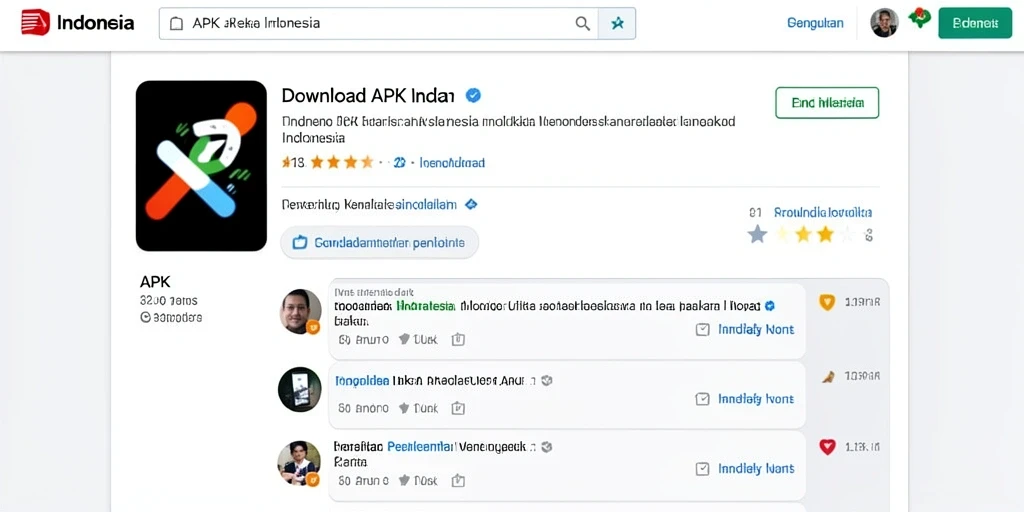Click the green Bdenets button
This screenshot has height=512, width=1024.
[975, 23]
